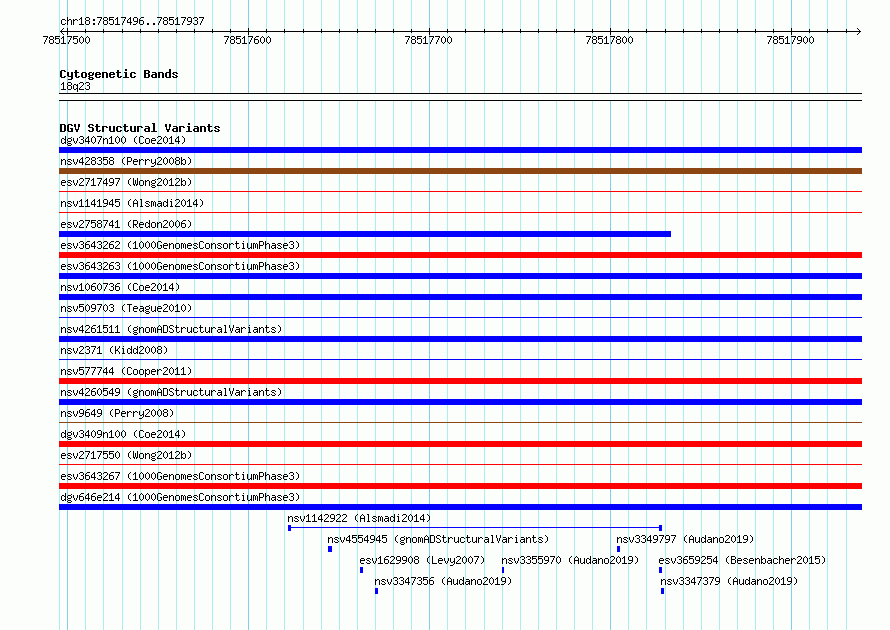Screen dimensions: 890x630
Task: Open the nsv1142922 (Alsmadi2014) label
Action: tap(359, 518)
